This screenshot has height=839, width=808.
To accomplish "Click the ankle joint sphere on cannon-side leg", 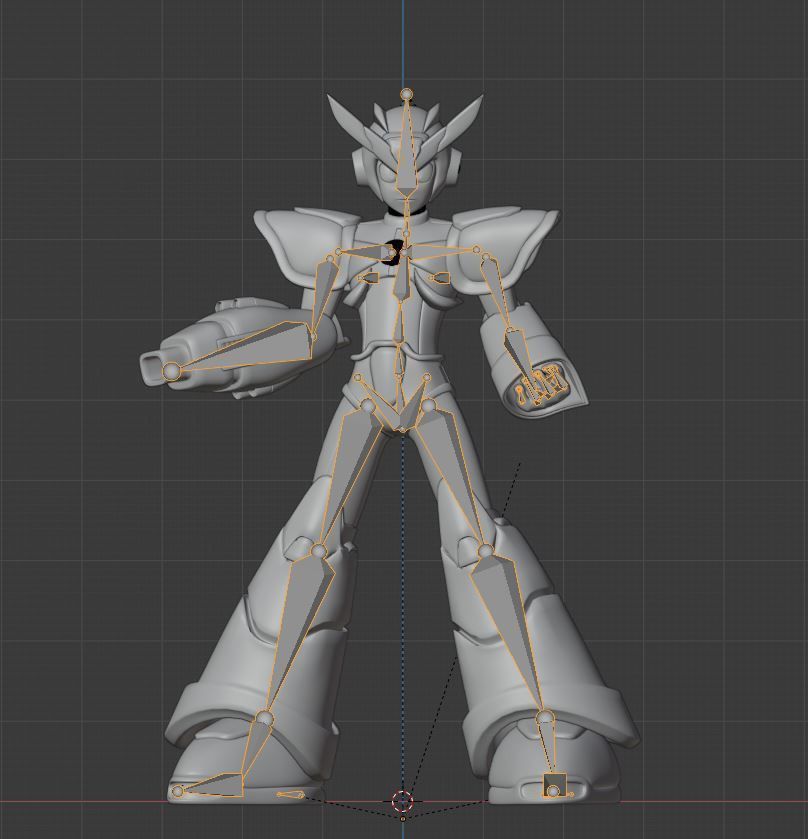I will 264,718.
